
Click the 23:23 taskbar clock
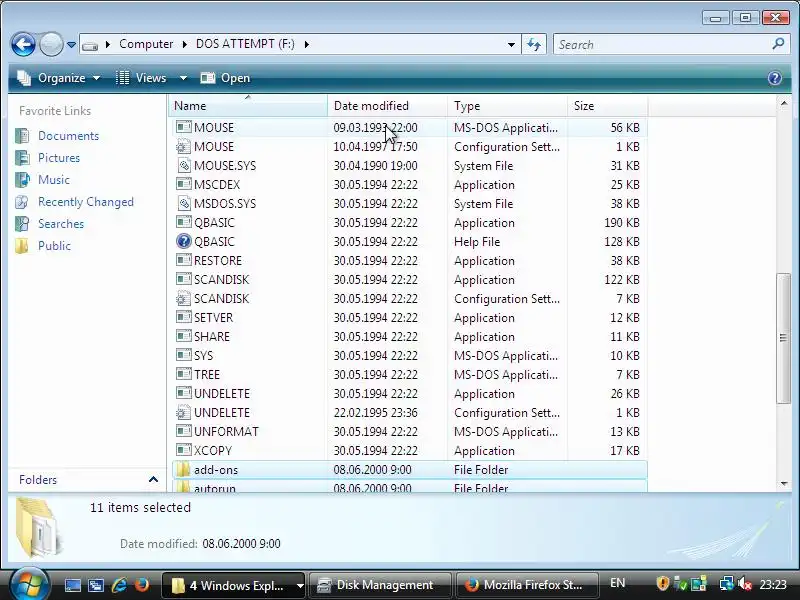(x=773, y=584)
